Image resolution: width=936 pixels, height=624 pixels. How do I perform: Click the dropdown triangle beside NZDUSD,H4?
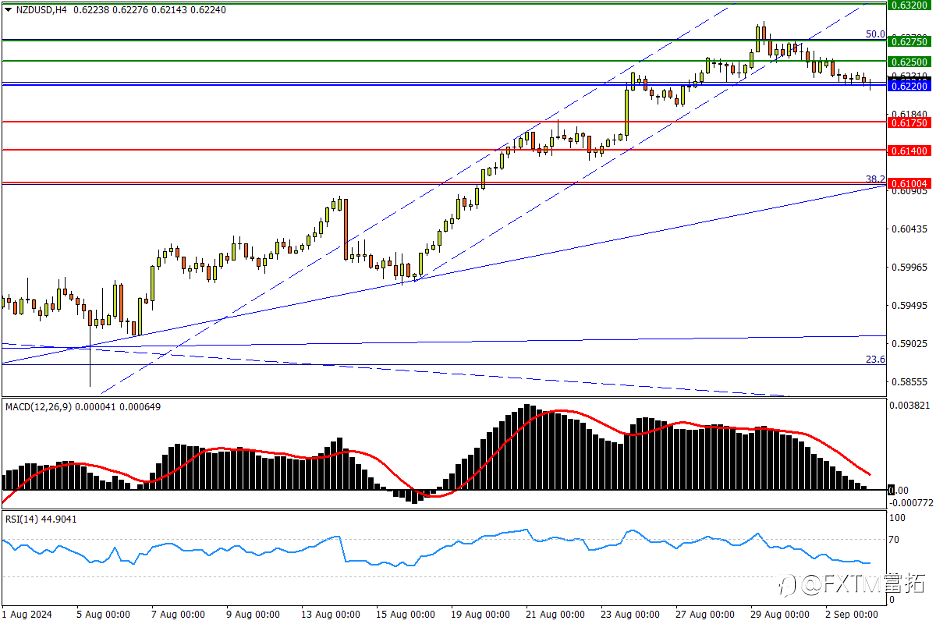coord(8,10)
